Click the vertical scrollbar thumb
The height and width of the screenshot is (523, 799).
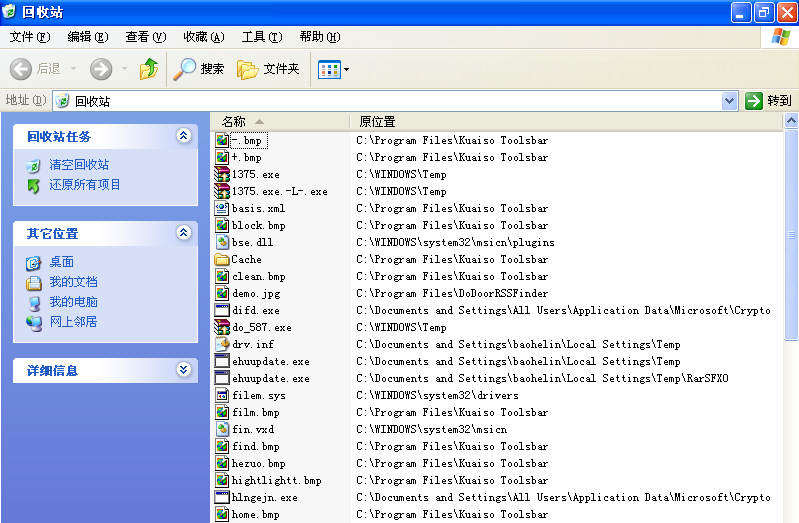pos(791,234)
